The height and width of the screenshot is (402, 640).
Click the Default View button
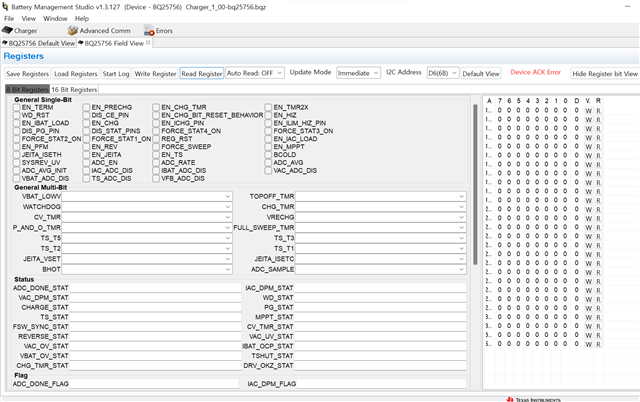[x=481, y=73]
